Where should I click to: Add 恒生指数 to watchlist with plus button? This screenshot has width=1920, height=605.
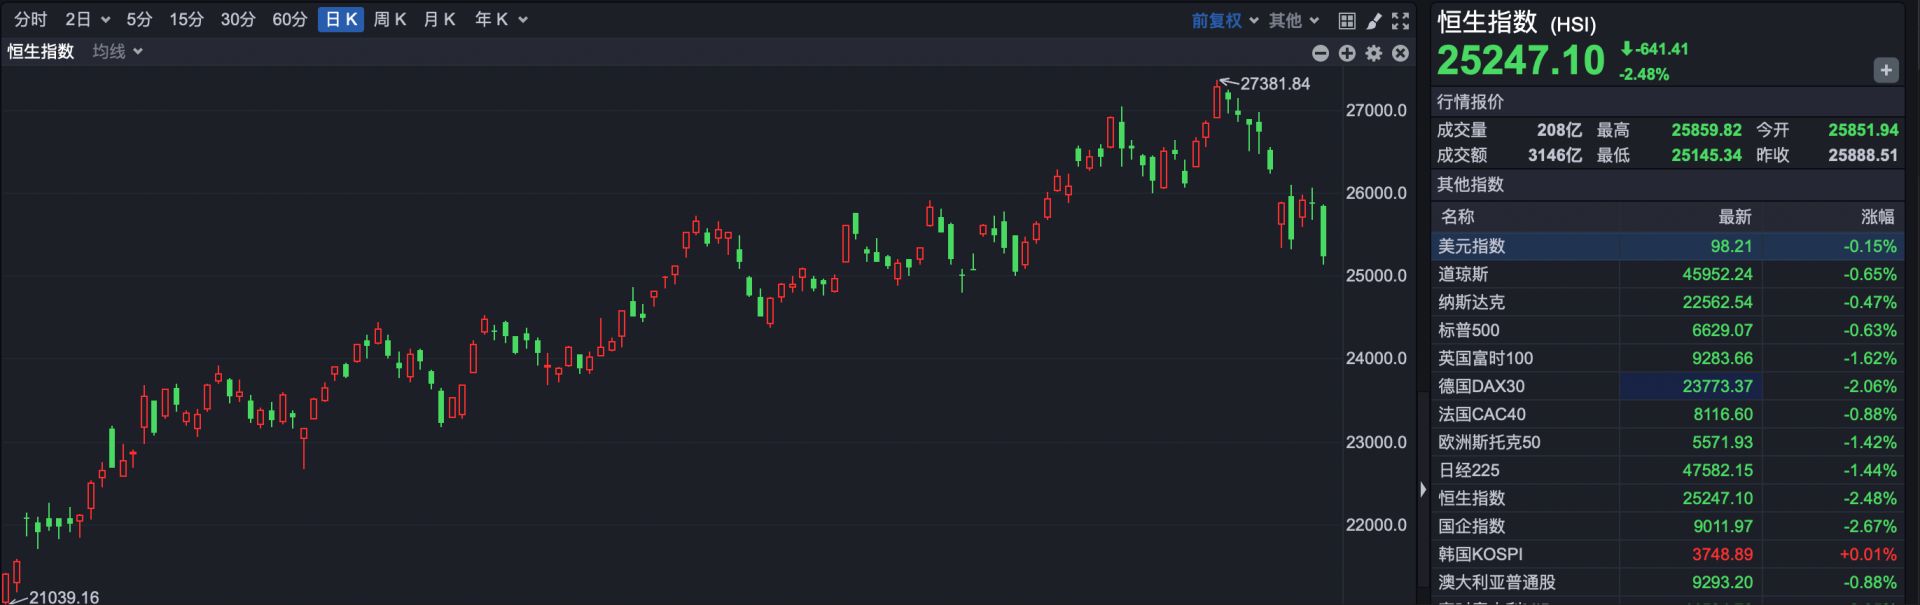coord(1885,70)
